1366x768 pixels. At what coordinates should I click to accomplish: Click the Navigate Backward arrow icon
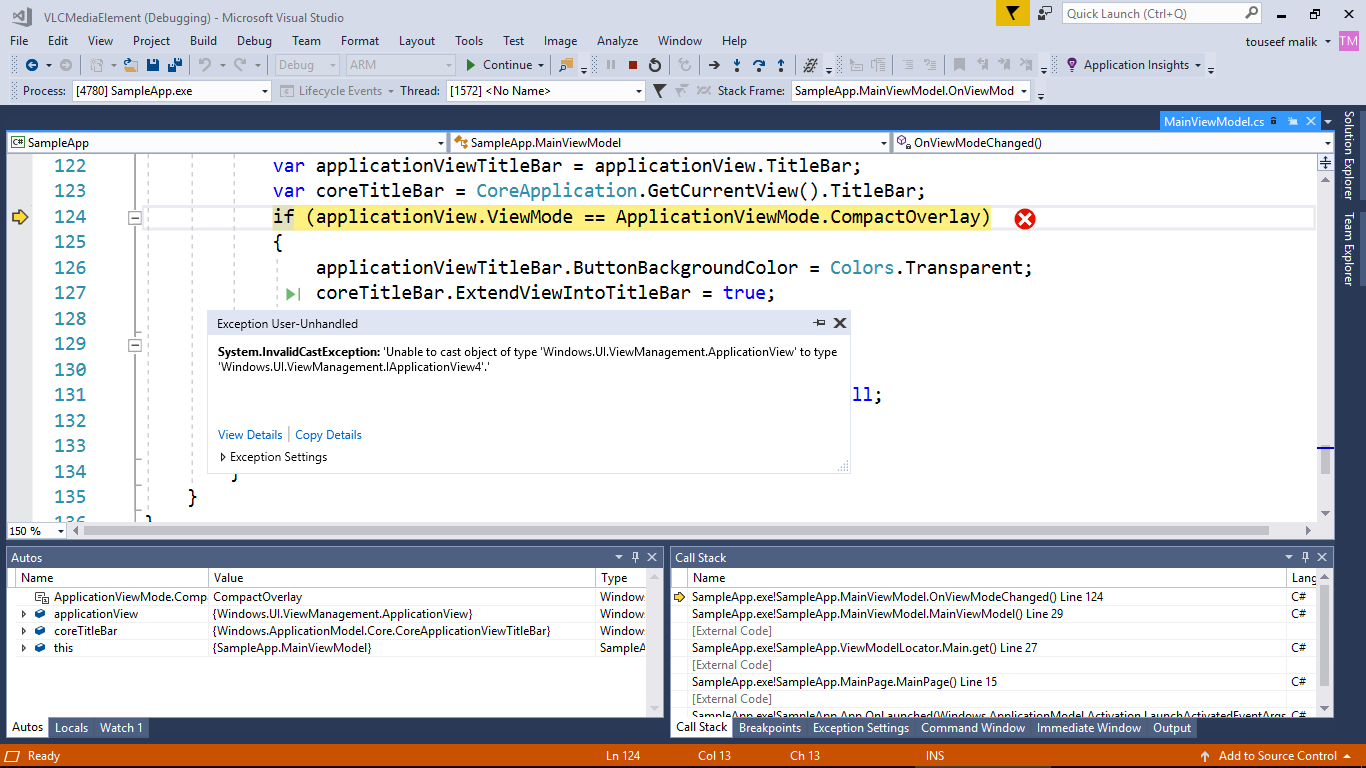tap(32, 65)
